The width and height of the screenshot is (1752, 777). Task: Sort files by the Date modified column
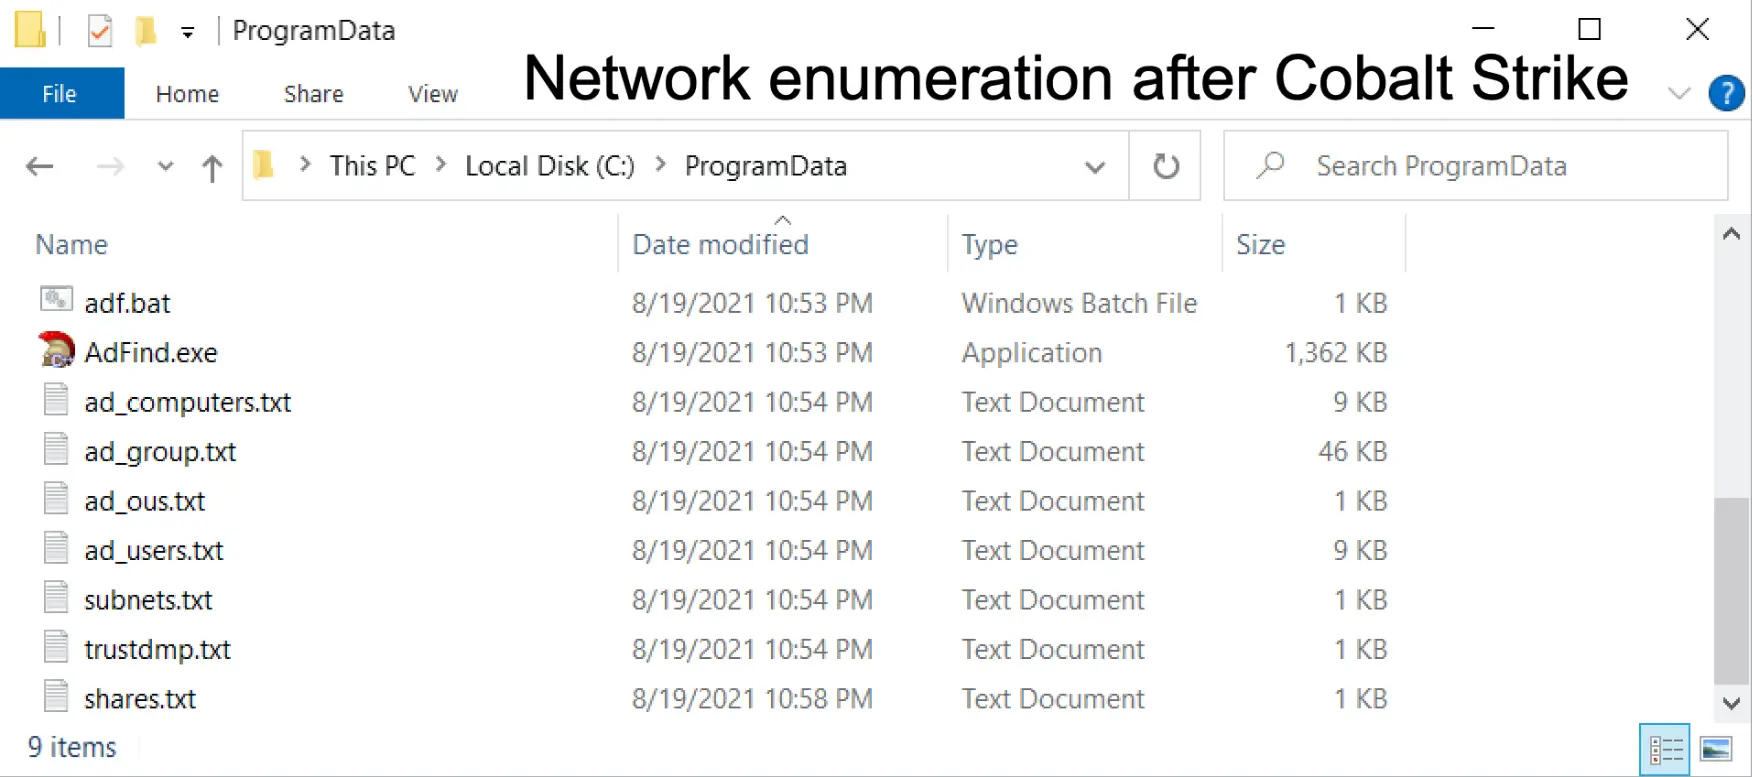click(720, 245)
